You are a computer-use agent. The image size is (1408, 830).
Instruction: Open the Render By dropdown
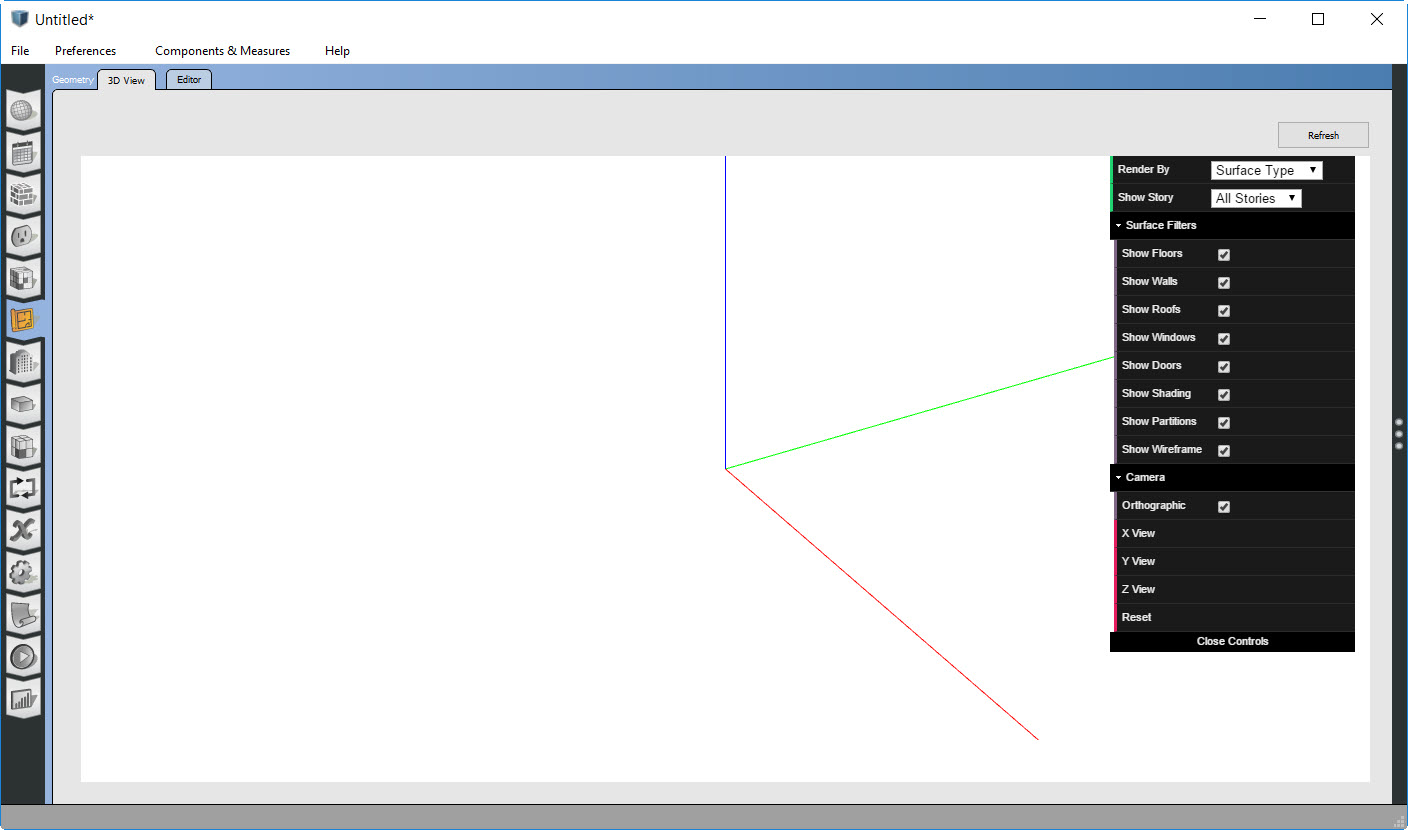point(1266,170)
